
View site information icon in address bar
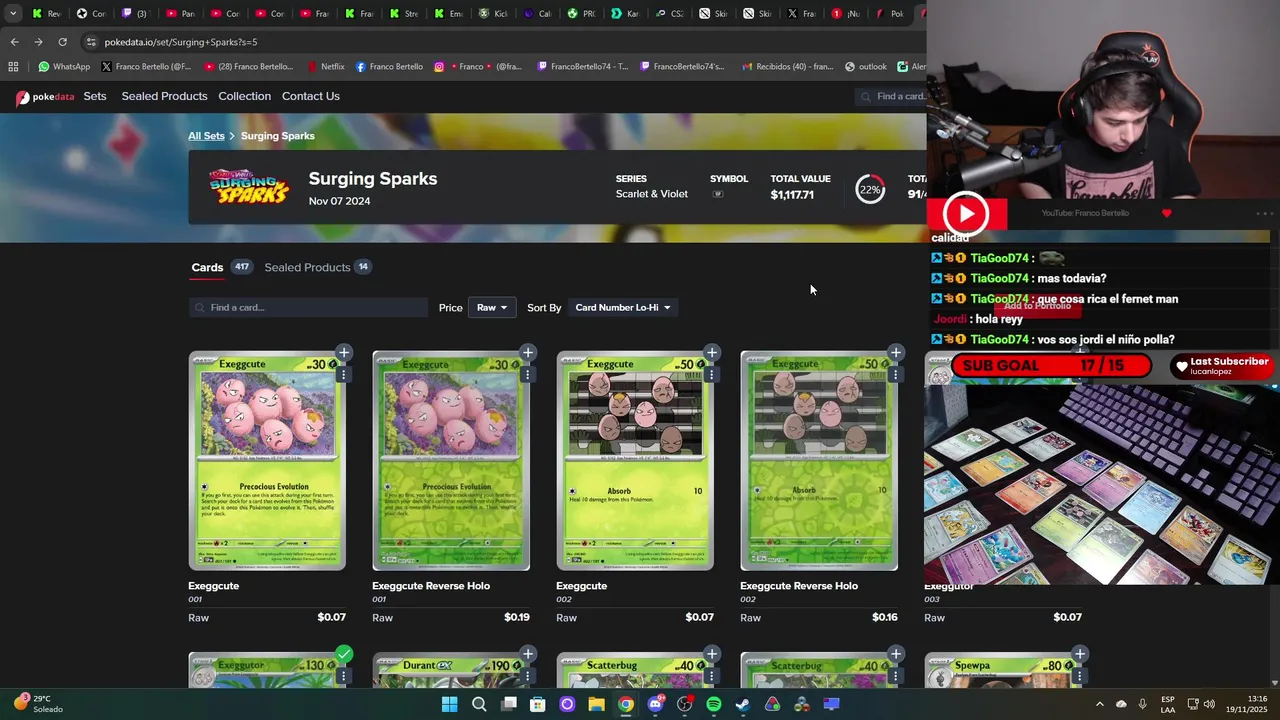coord(91,42)
